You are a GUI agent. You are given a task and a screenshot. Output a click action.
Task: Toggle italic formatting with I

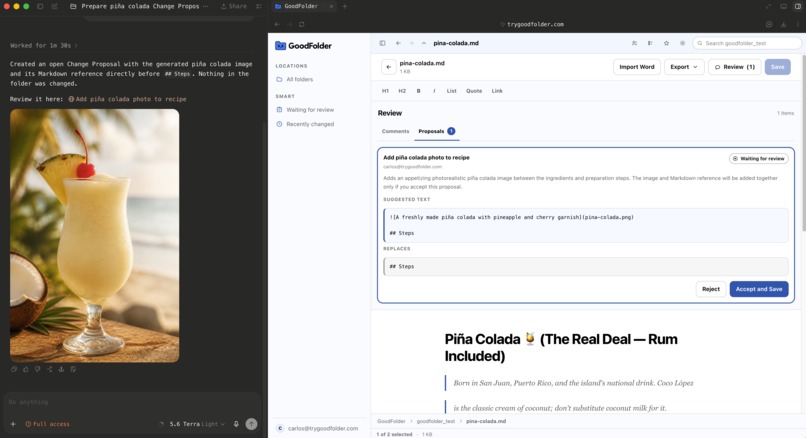(434, 91)
